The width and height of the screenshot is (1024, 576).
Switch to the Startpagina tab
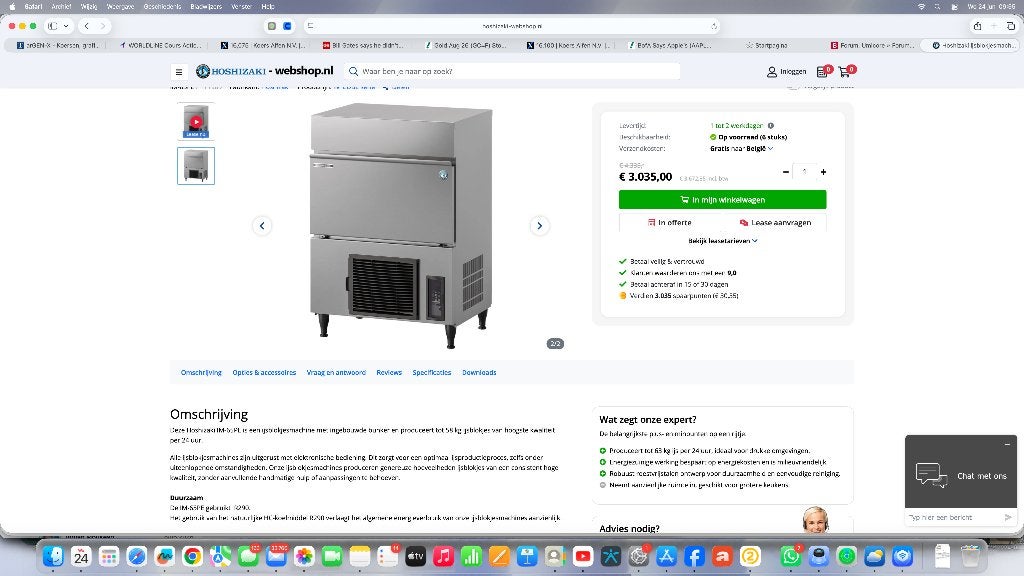(767, 46)
